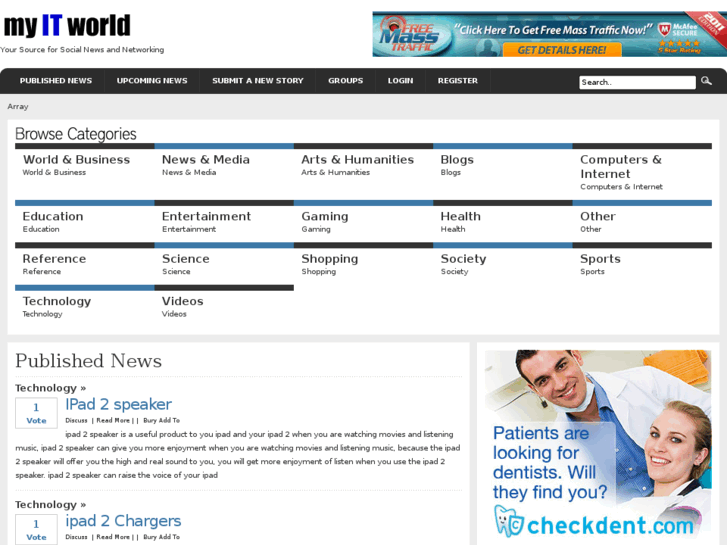Click Technology » label above ipad 2 Chargers
This screenshot has height=545, width=727.
51,505
